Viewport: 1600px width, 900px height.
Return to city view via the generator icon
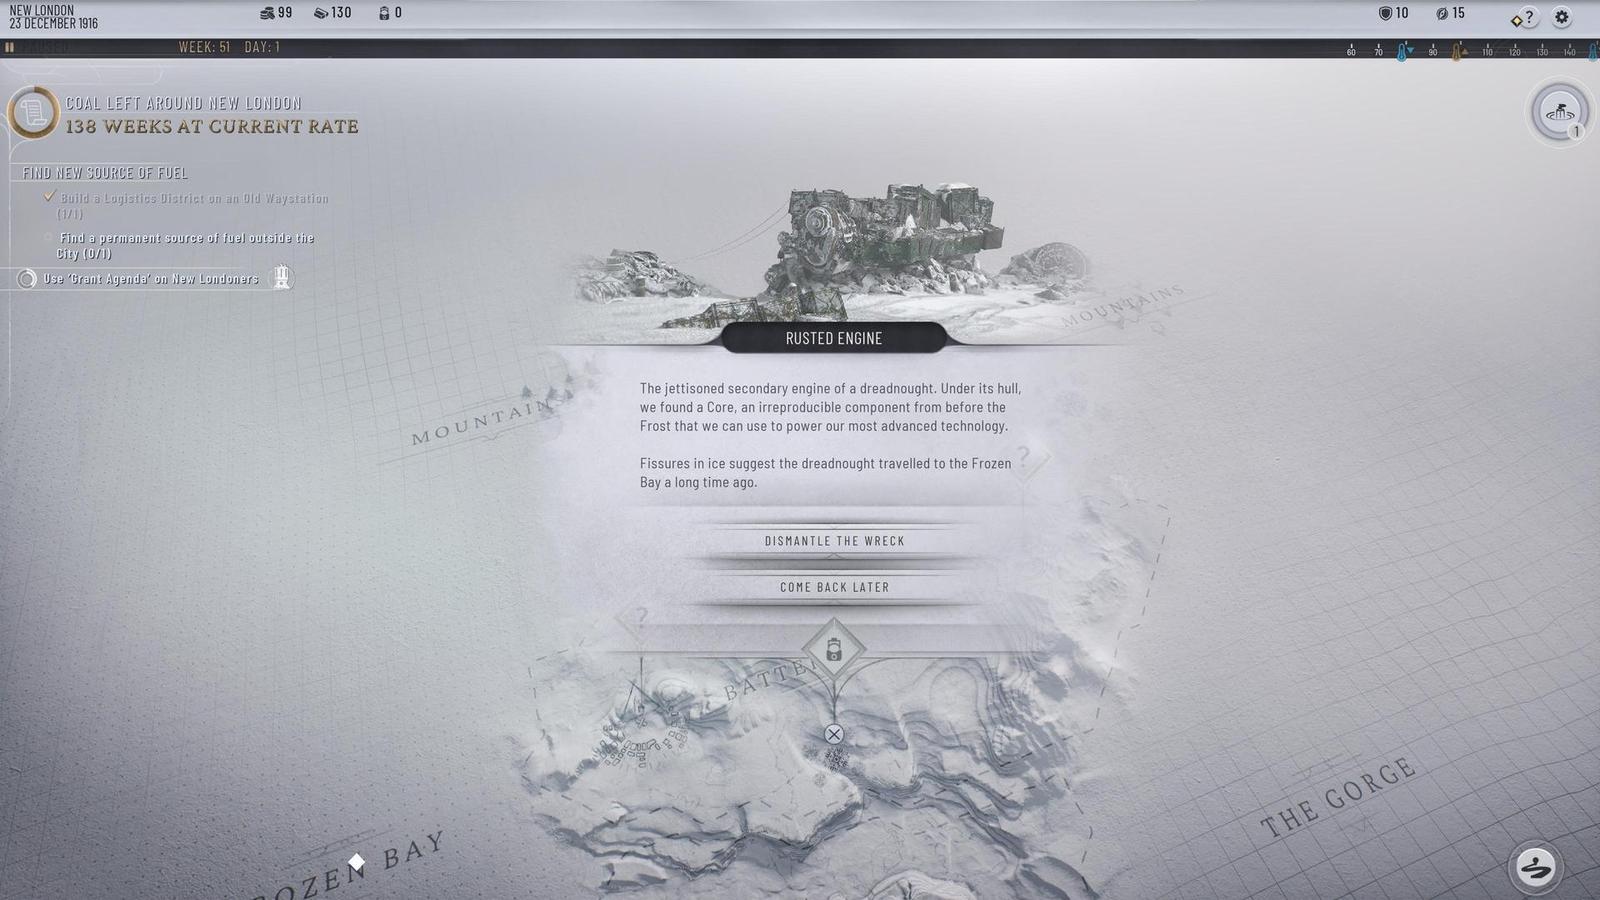1559,112
